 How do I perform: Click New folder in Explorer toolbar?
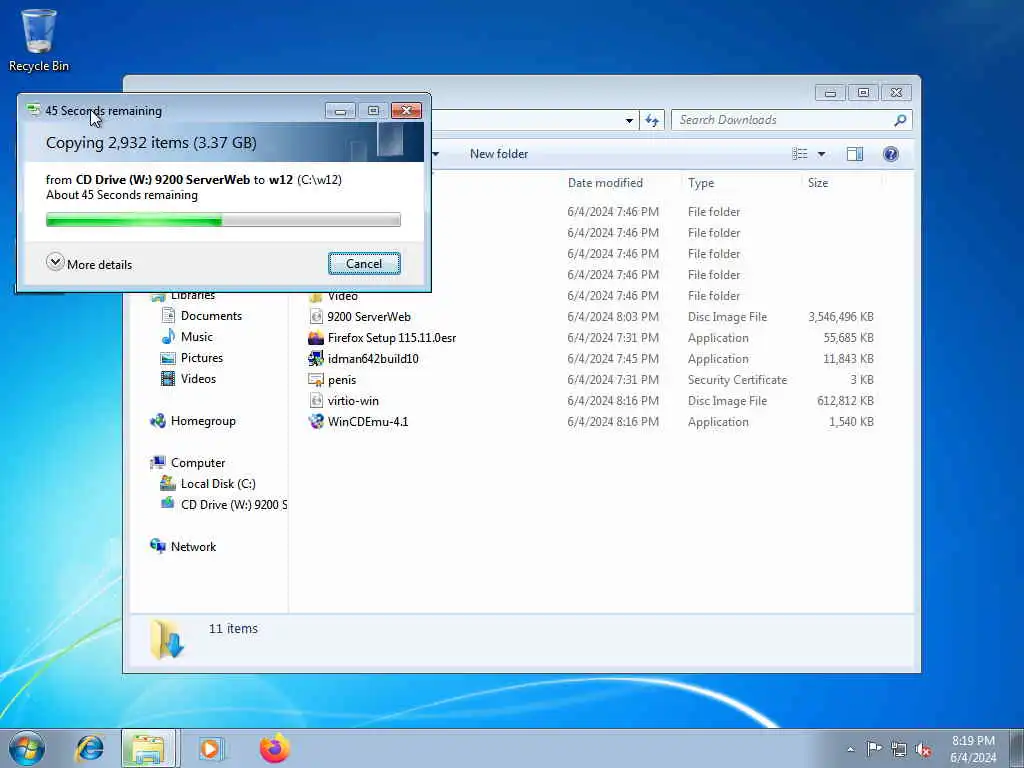499,154
